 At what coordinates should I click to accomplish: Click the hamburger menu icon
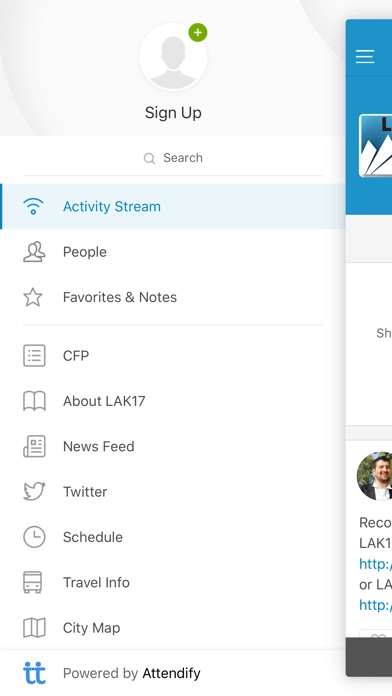click(365, 57)
